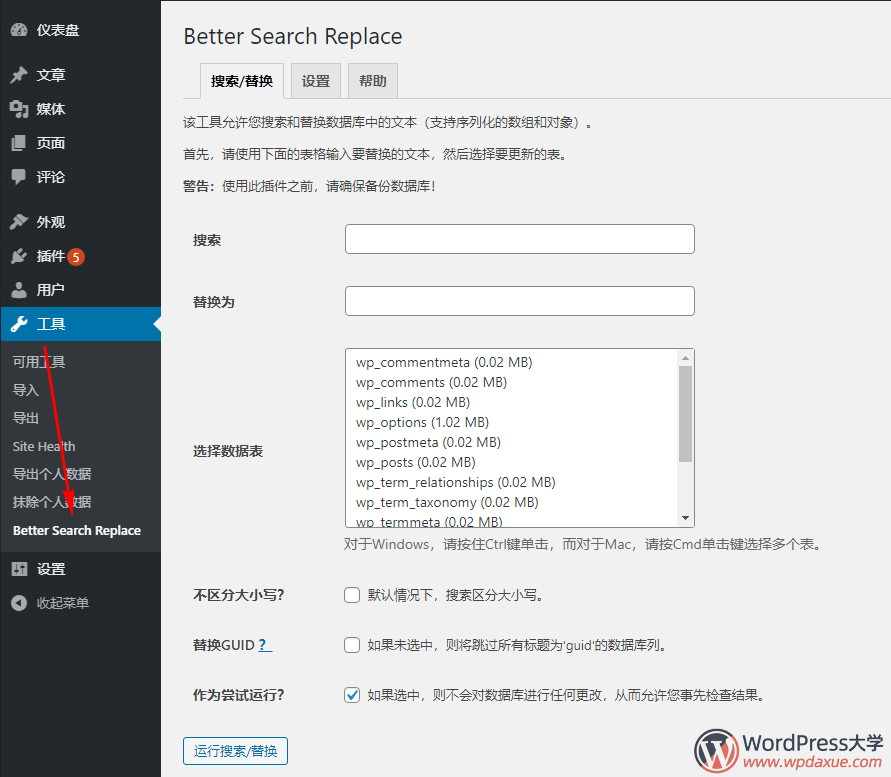
Task: Select wp_posts (0.02 MB) in table list
Action: [x=416, y=462]
